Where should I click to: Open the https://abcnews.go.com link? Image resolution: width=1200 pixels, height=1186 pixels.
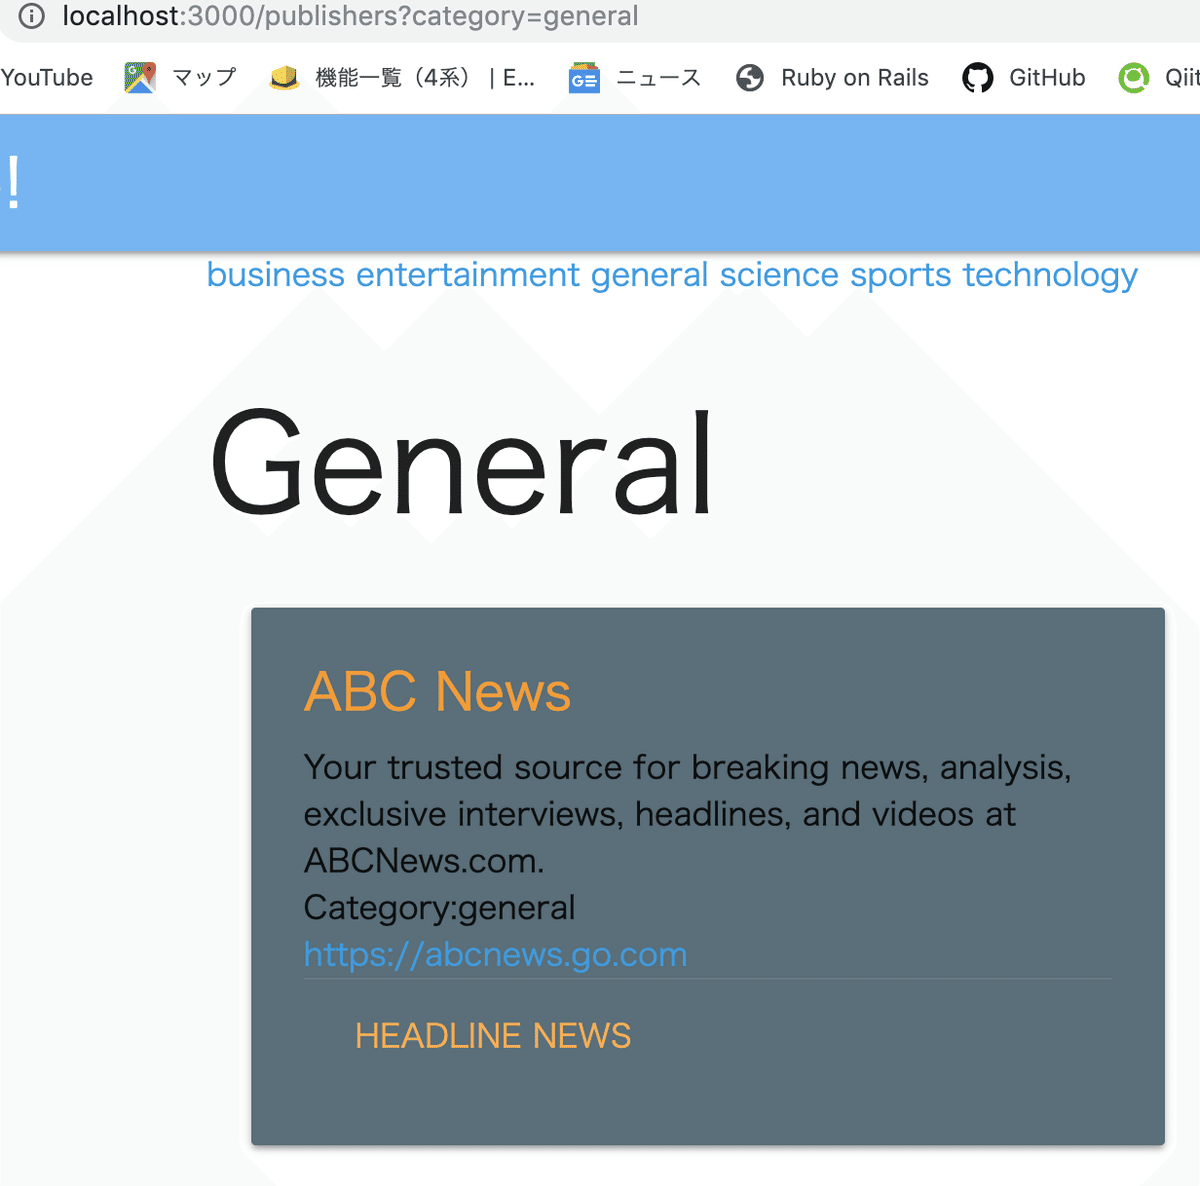pyautogui.click(x=496, y=955)
